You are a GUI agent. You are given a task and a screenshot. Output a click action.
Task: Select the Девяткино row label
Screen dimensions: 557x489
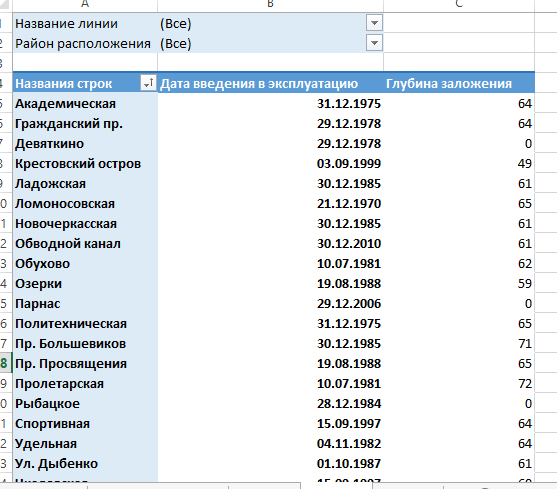pos(85,143)
